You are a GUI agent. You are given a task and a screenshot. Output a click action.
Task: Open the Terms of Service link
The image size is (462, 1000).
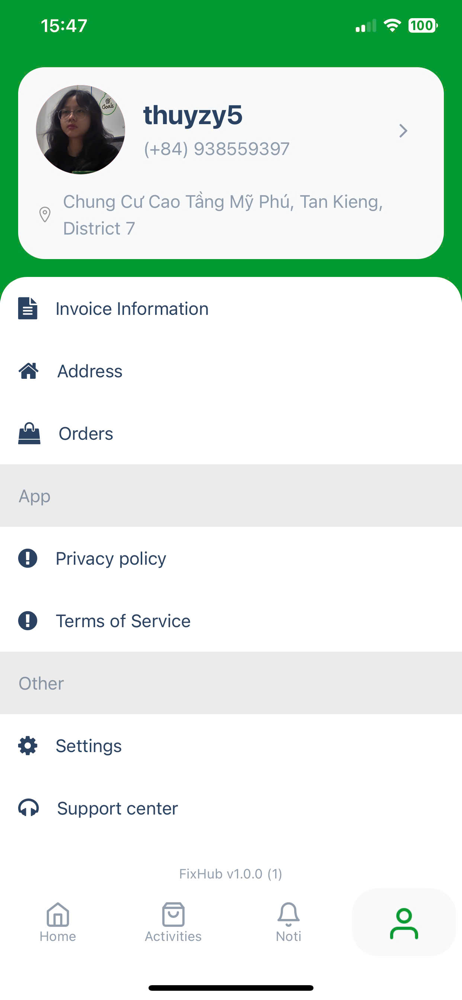pyautogui.click(x=231, y=621)
